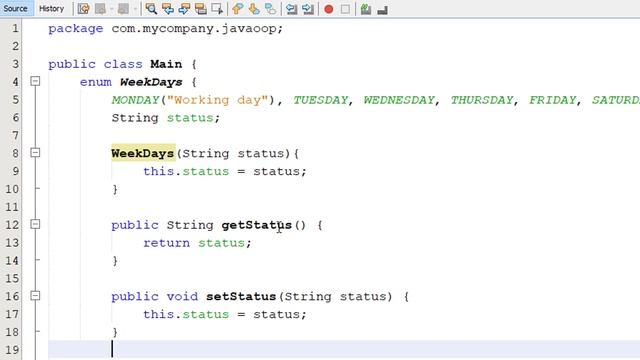The width and height of the screenshot is (640, 360).
Task: Click 'return status;' statement on line 13
Action: (197, 243)
